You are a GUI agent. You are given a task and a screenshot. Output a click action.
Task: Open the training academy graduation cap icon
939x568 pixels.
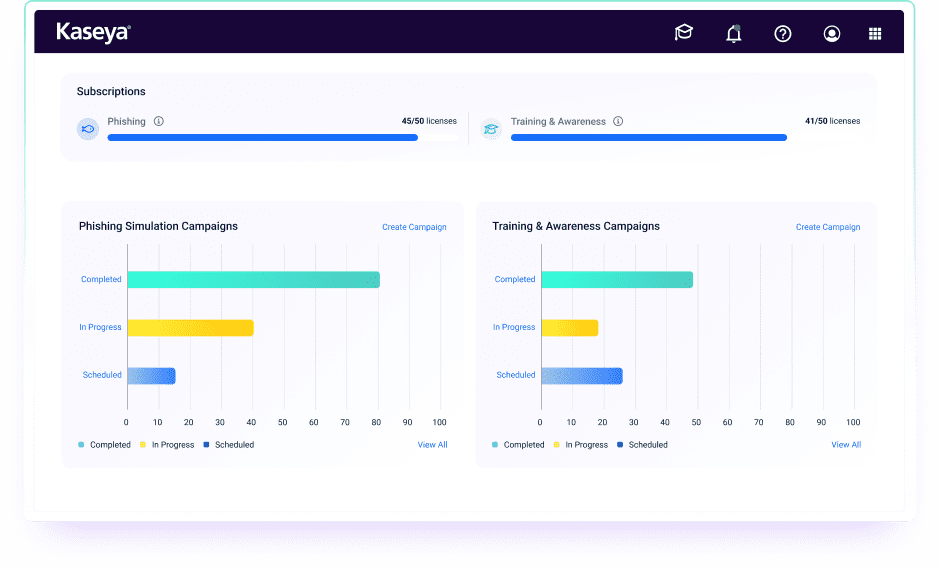point(683,33)
